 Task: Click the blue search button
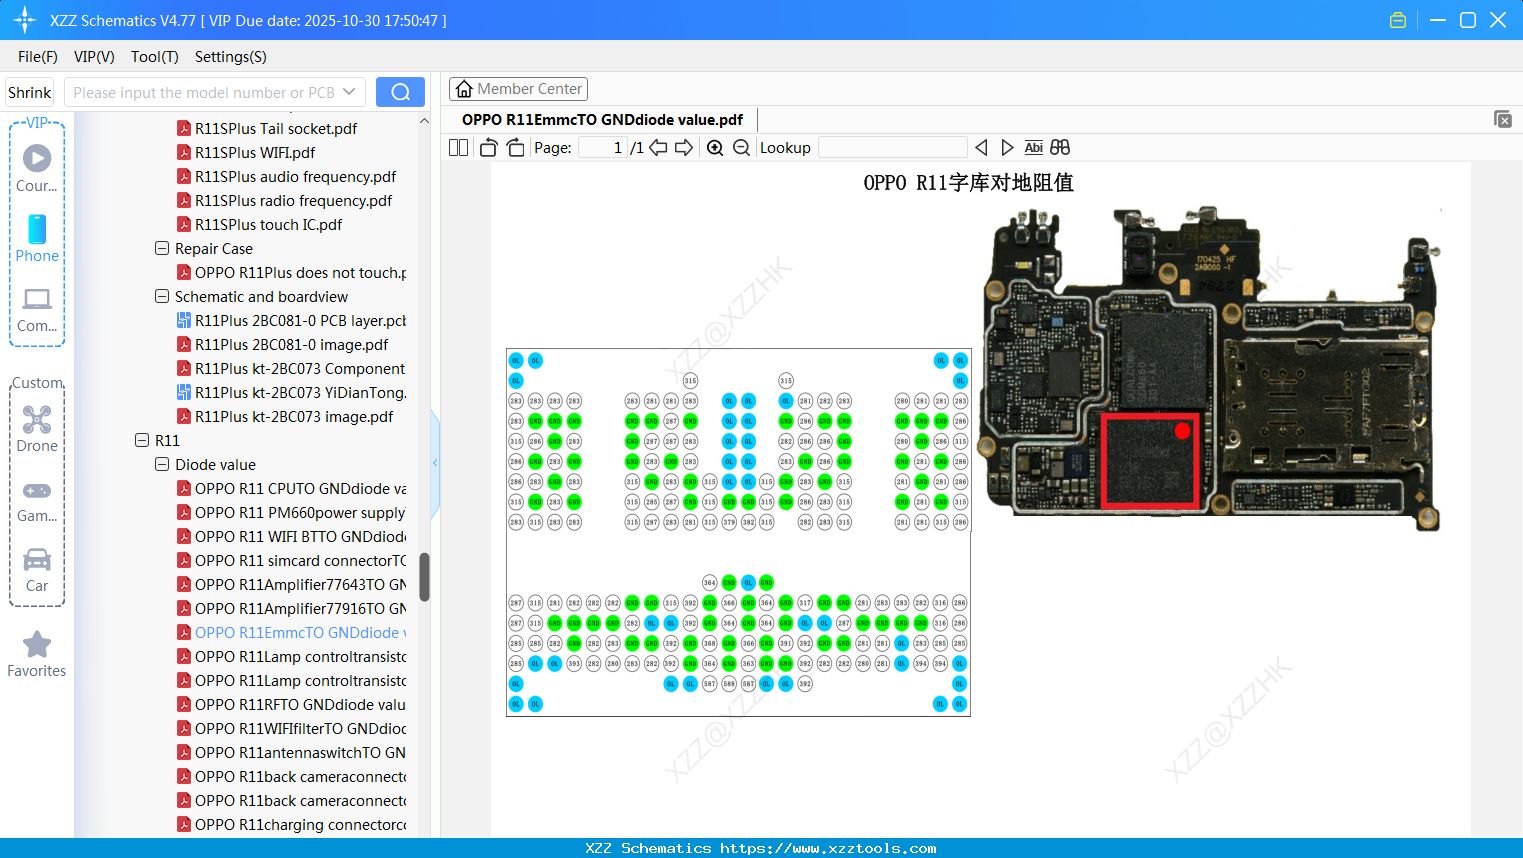pyautogui.click(x=400, y=92)
